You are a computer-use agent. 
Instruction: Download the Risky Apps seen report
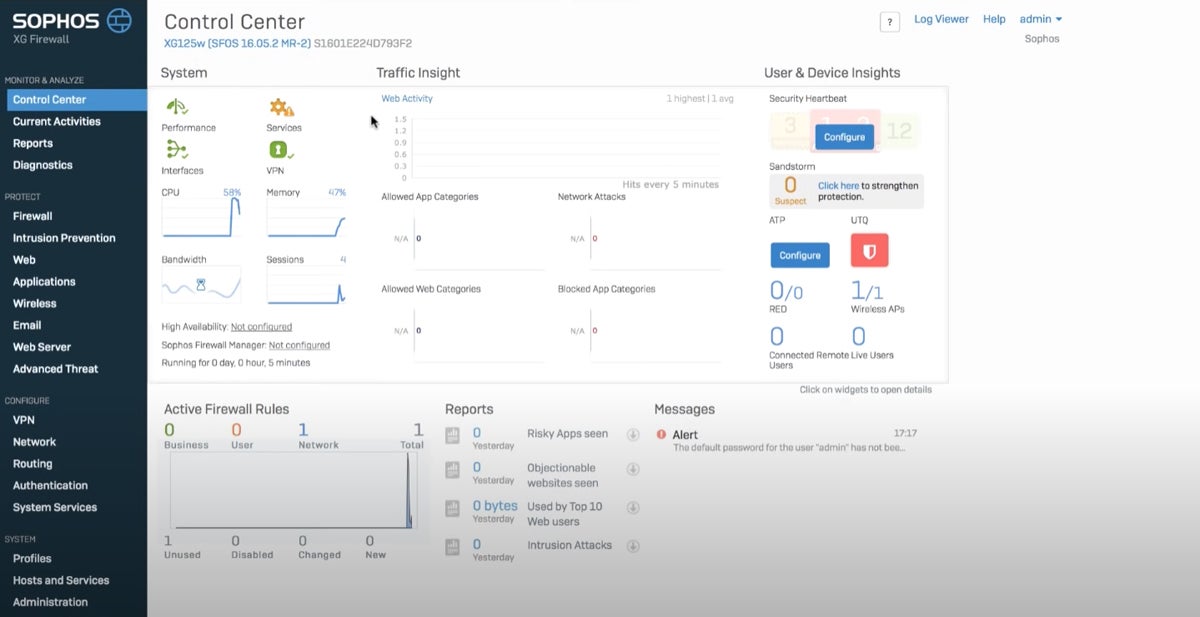pos(633,434)
